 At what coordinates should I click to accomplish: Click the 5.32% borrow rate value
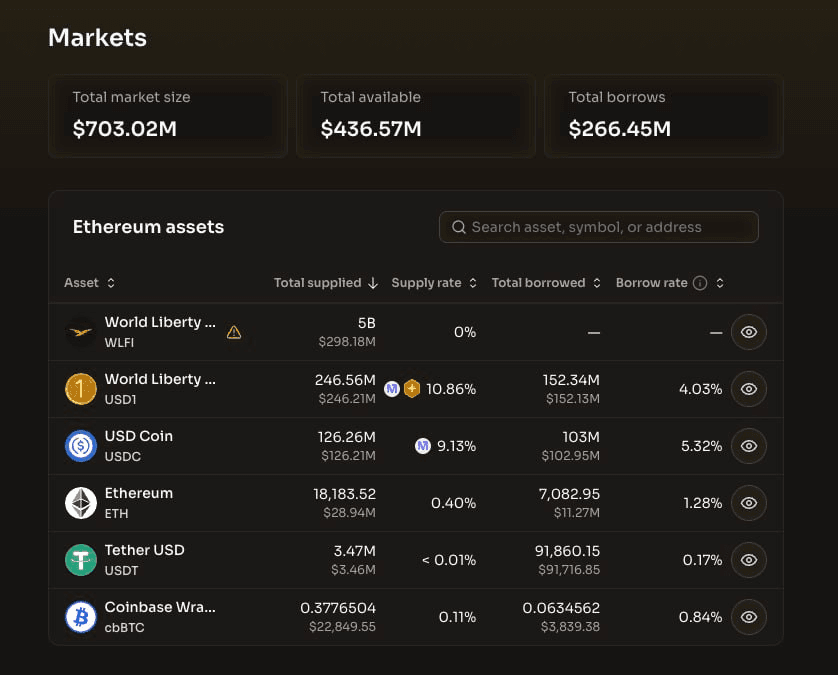(701, 446)
